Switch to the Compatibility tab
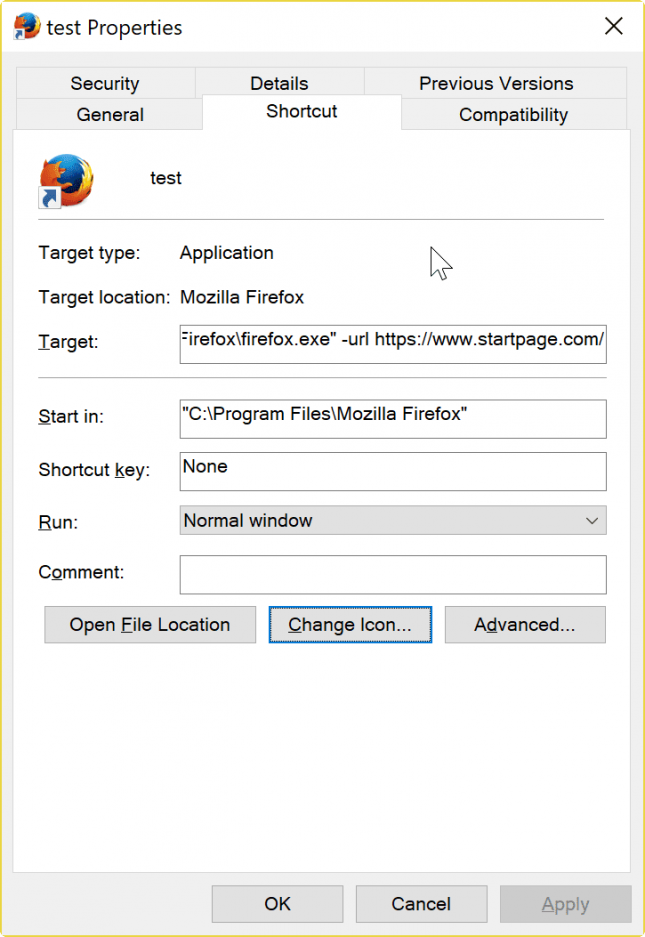The image size is (645, 937). coord(513,114)
